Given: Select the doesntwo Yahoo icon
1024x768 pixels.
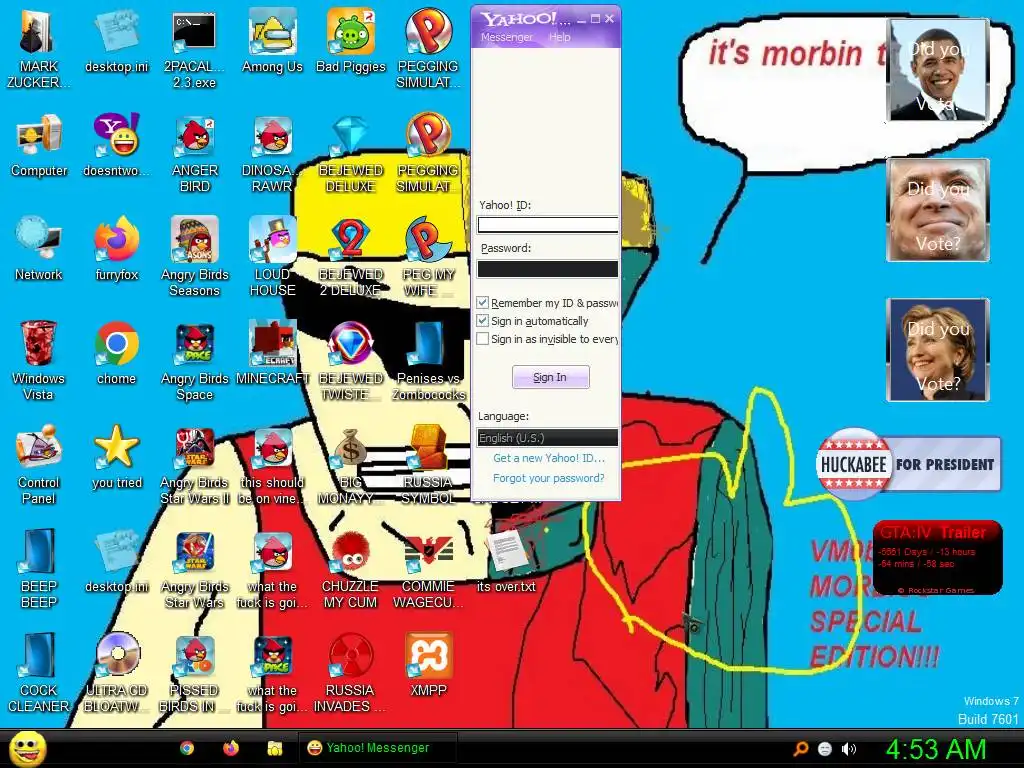Looking at the screenshot, I should point(117,145).
